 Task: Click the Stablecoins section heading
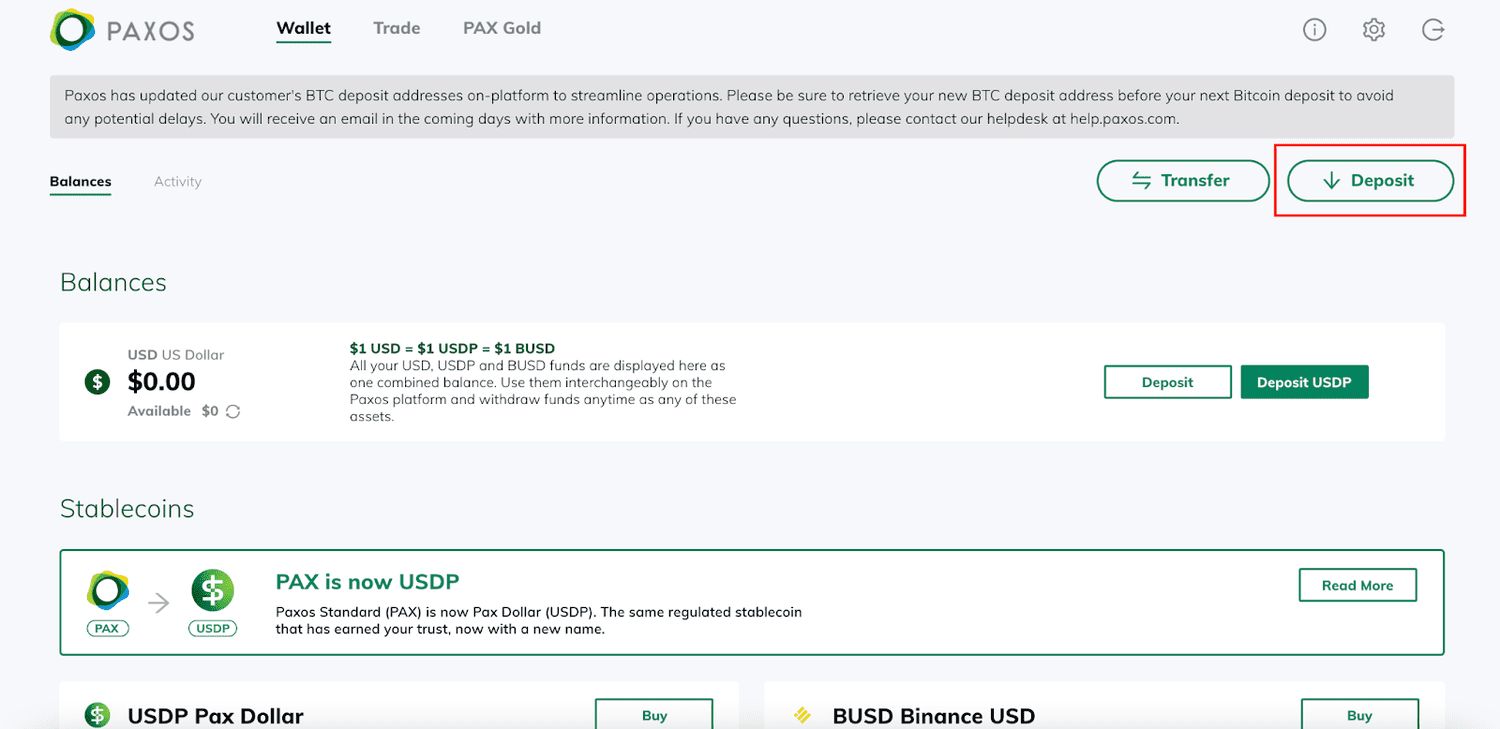click(x=127, y=508)
